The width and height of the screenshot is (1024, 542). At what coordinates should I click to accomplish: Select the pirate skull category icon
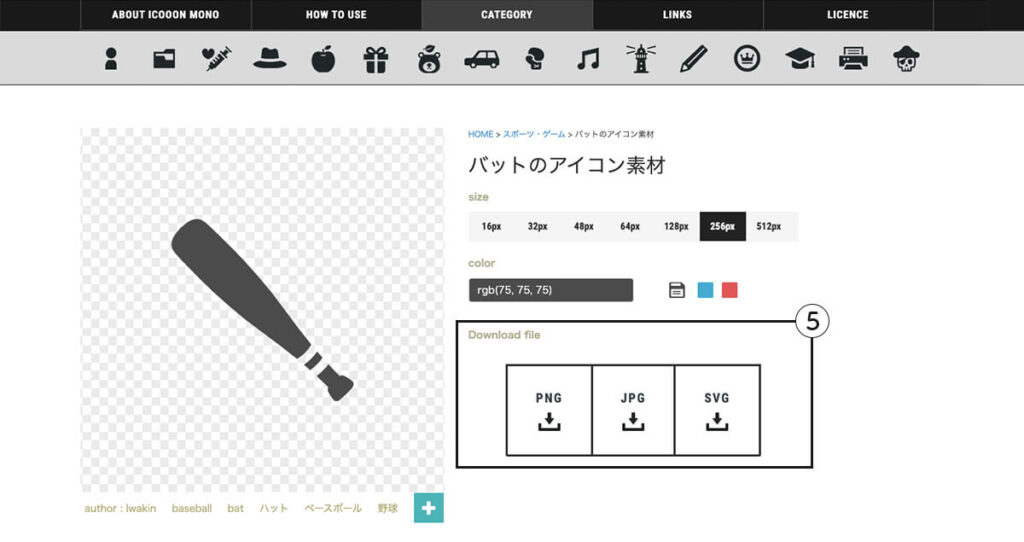[x=906, y=59]
